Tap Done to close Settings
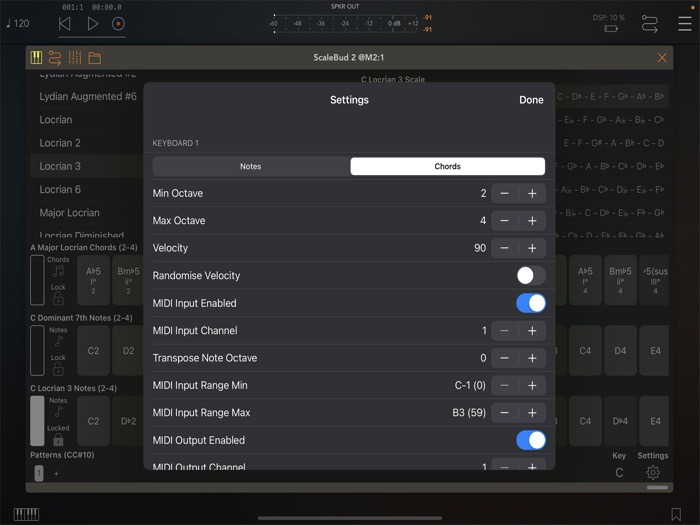The image size is (700, 525). coord(531,100)
